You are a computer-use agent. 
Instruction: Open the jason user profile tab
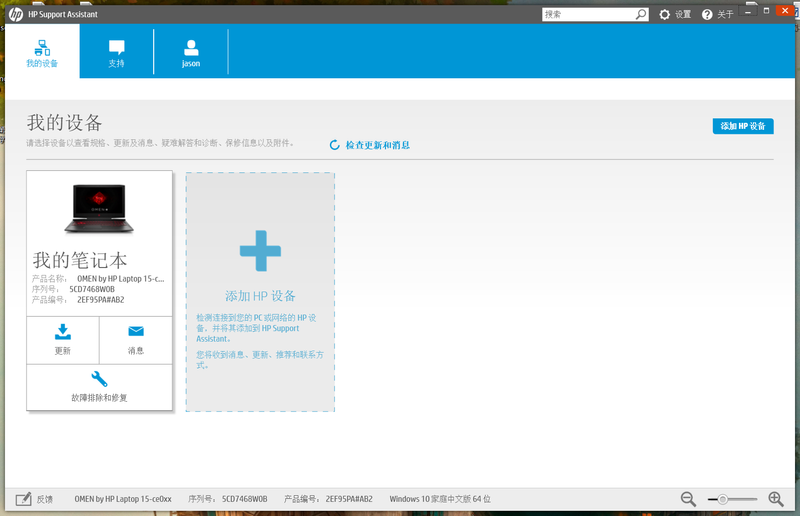191,53
